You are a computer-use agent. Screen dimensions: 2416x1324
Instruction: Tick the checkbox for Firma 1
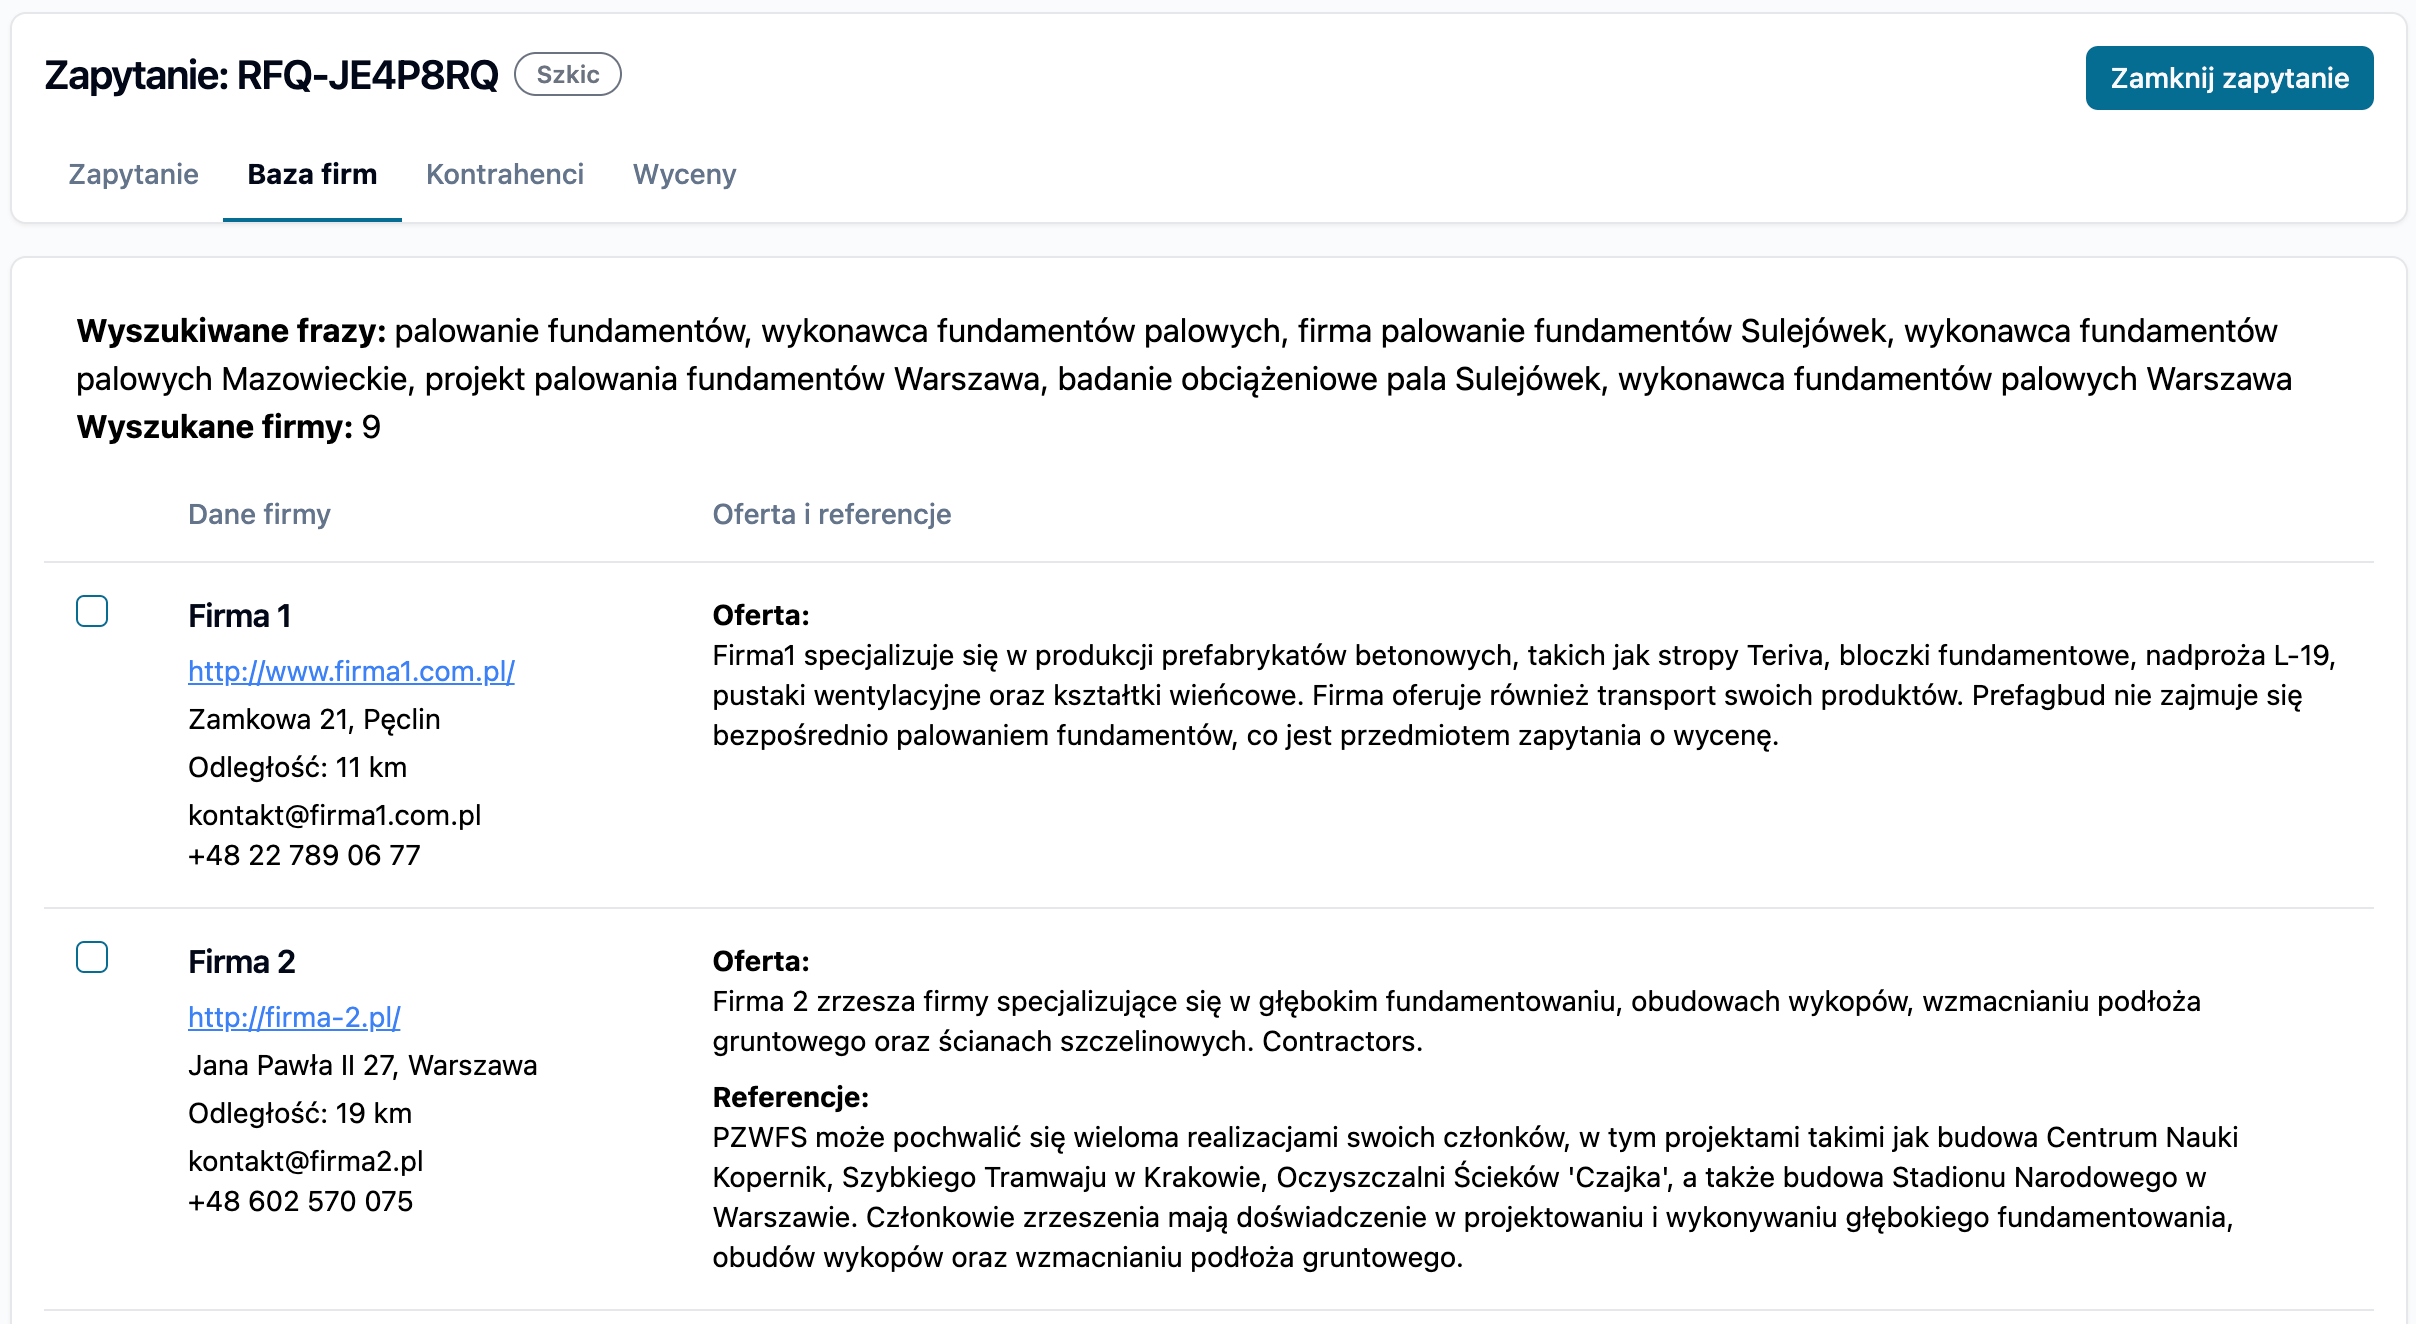coord(92,611)
